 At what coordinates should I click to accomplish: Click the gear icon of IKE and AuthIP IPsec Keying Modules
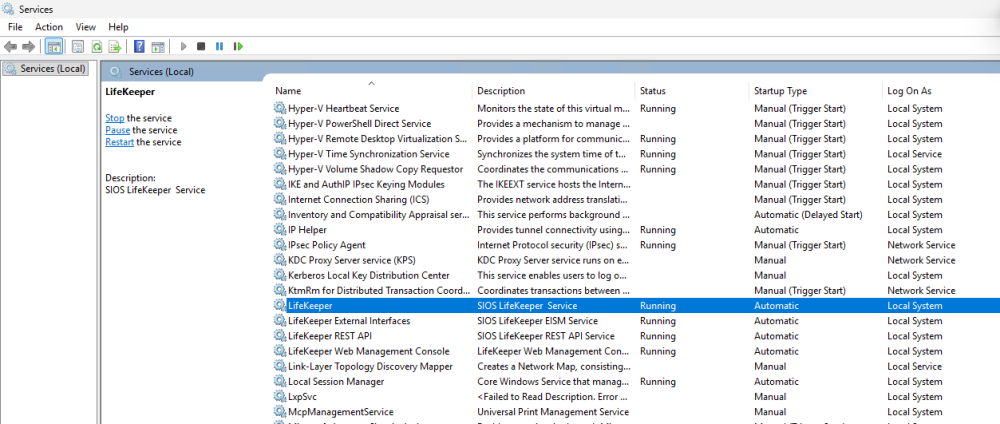coord(279,184)
